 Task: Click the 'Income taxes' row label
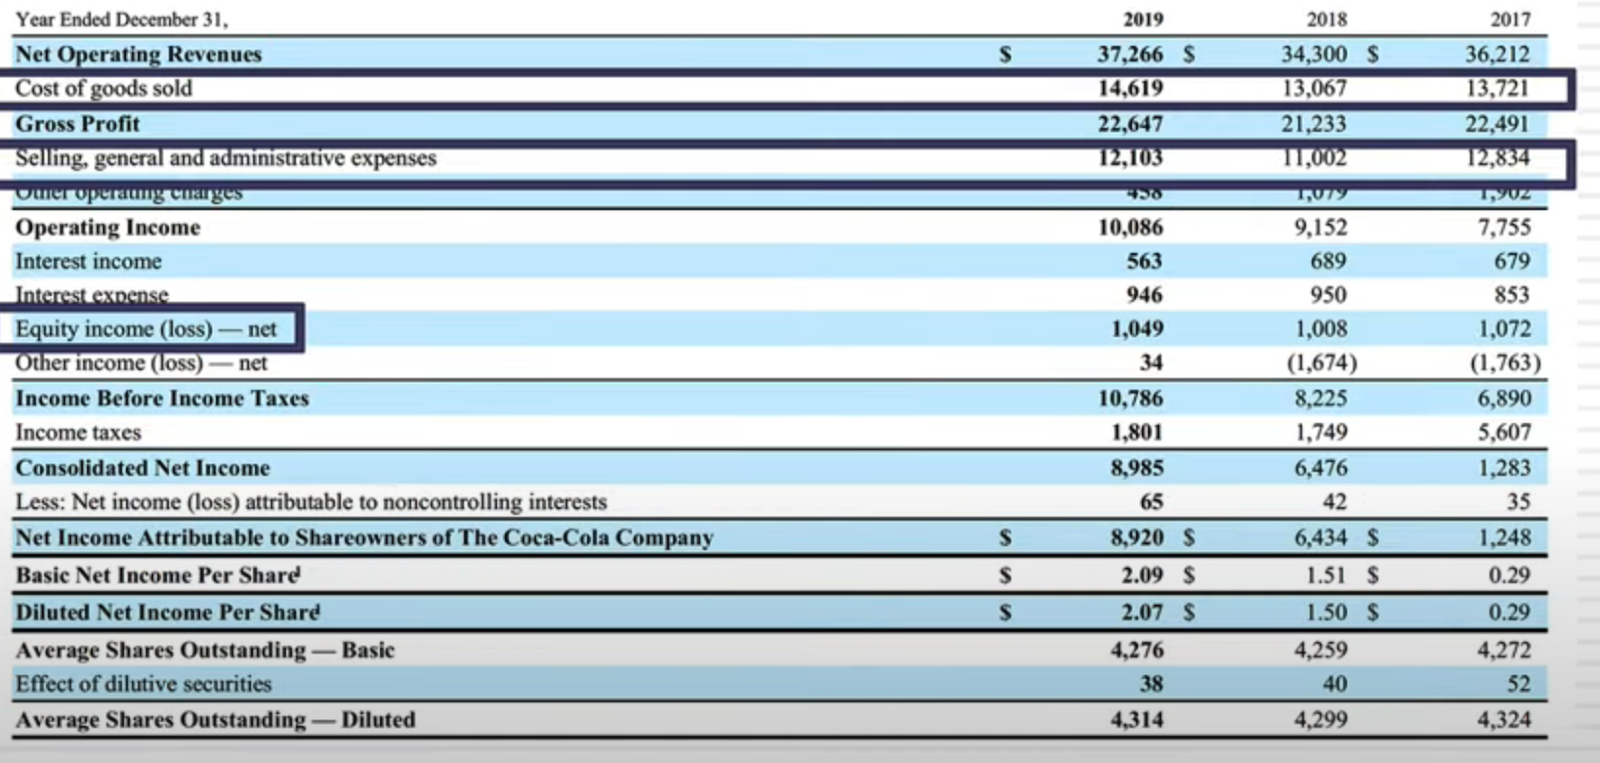pyautogui.click(x=78, y=432)
